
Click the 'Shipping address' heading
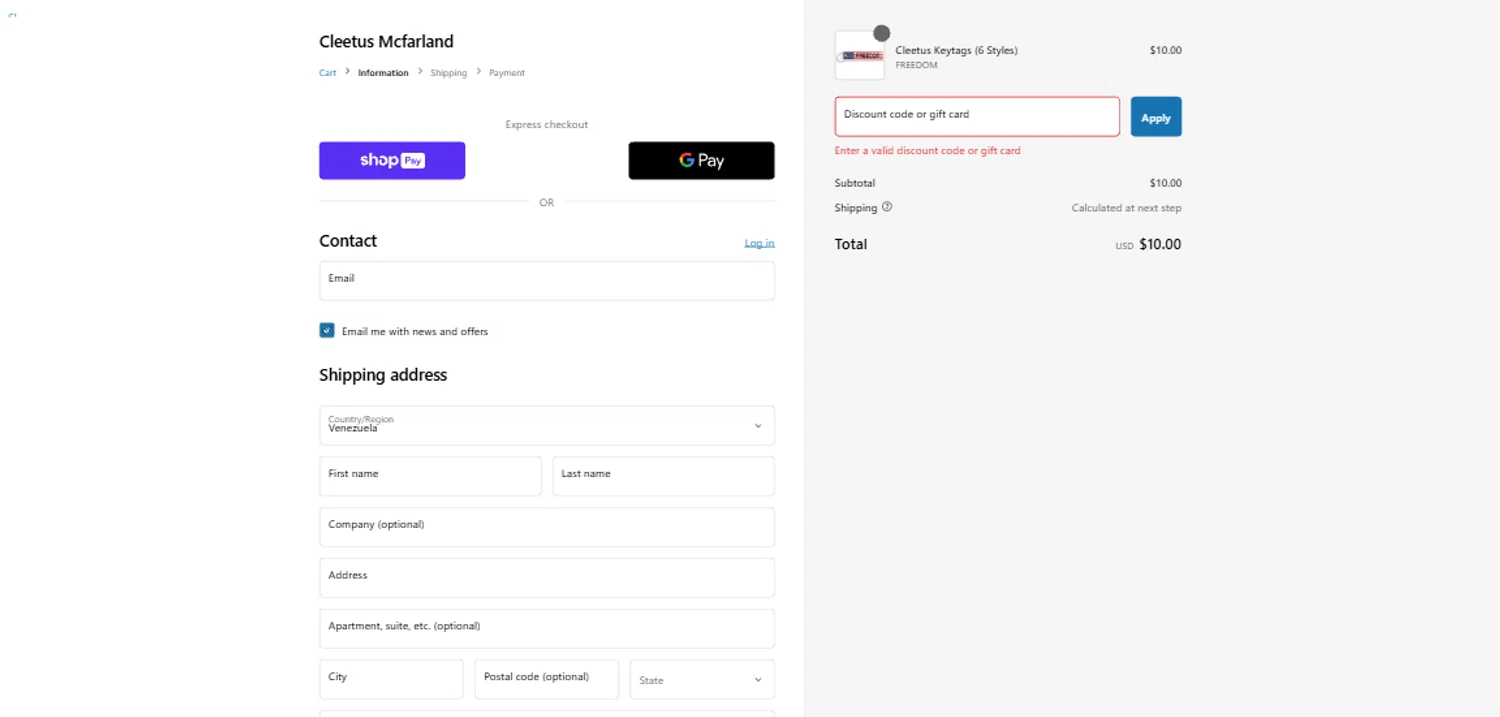coord(383,375)
